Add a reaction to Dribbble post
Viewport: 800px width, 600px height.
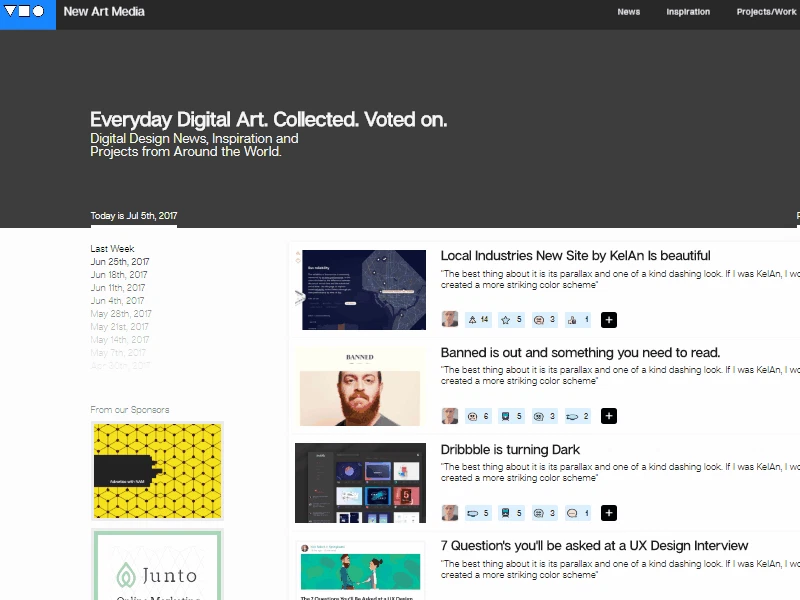[609, 513]
